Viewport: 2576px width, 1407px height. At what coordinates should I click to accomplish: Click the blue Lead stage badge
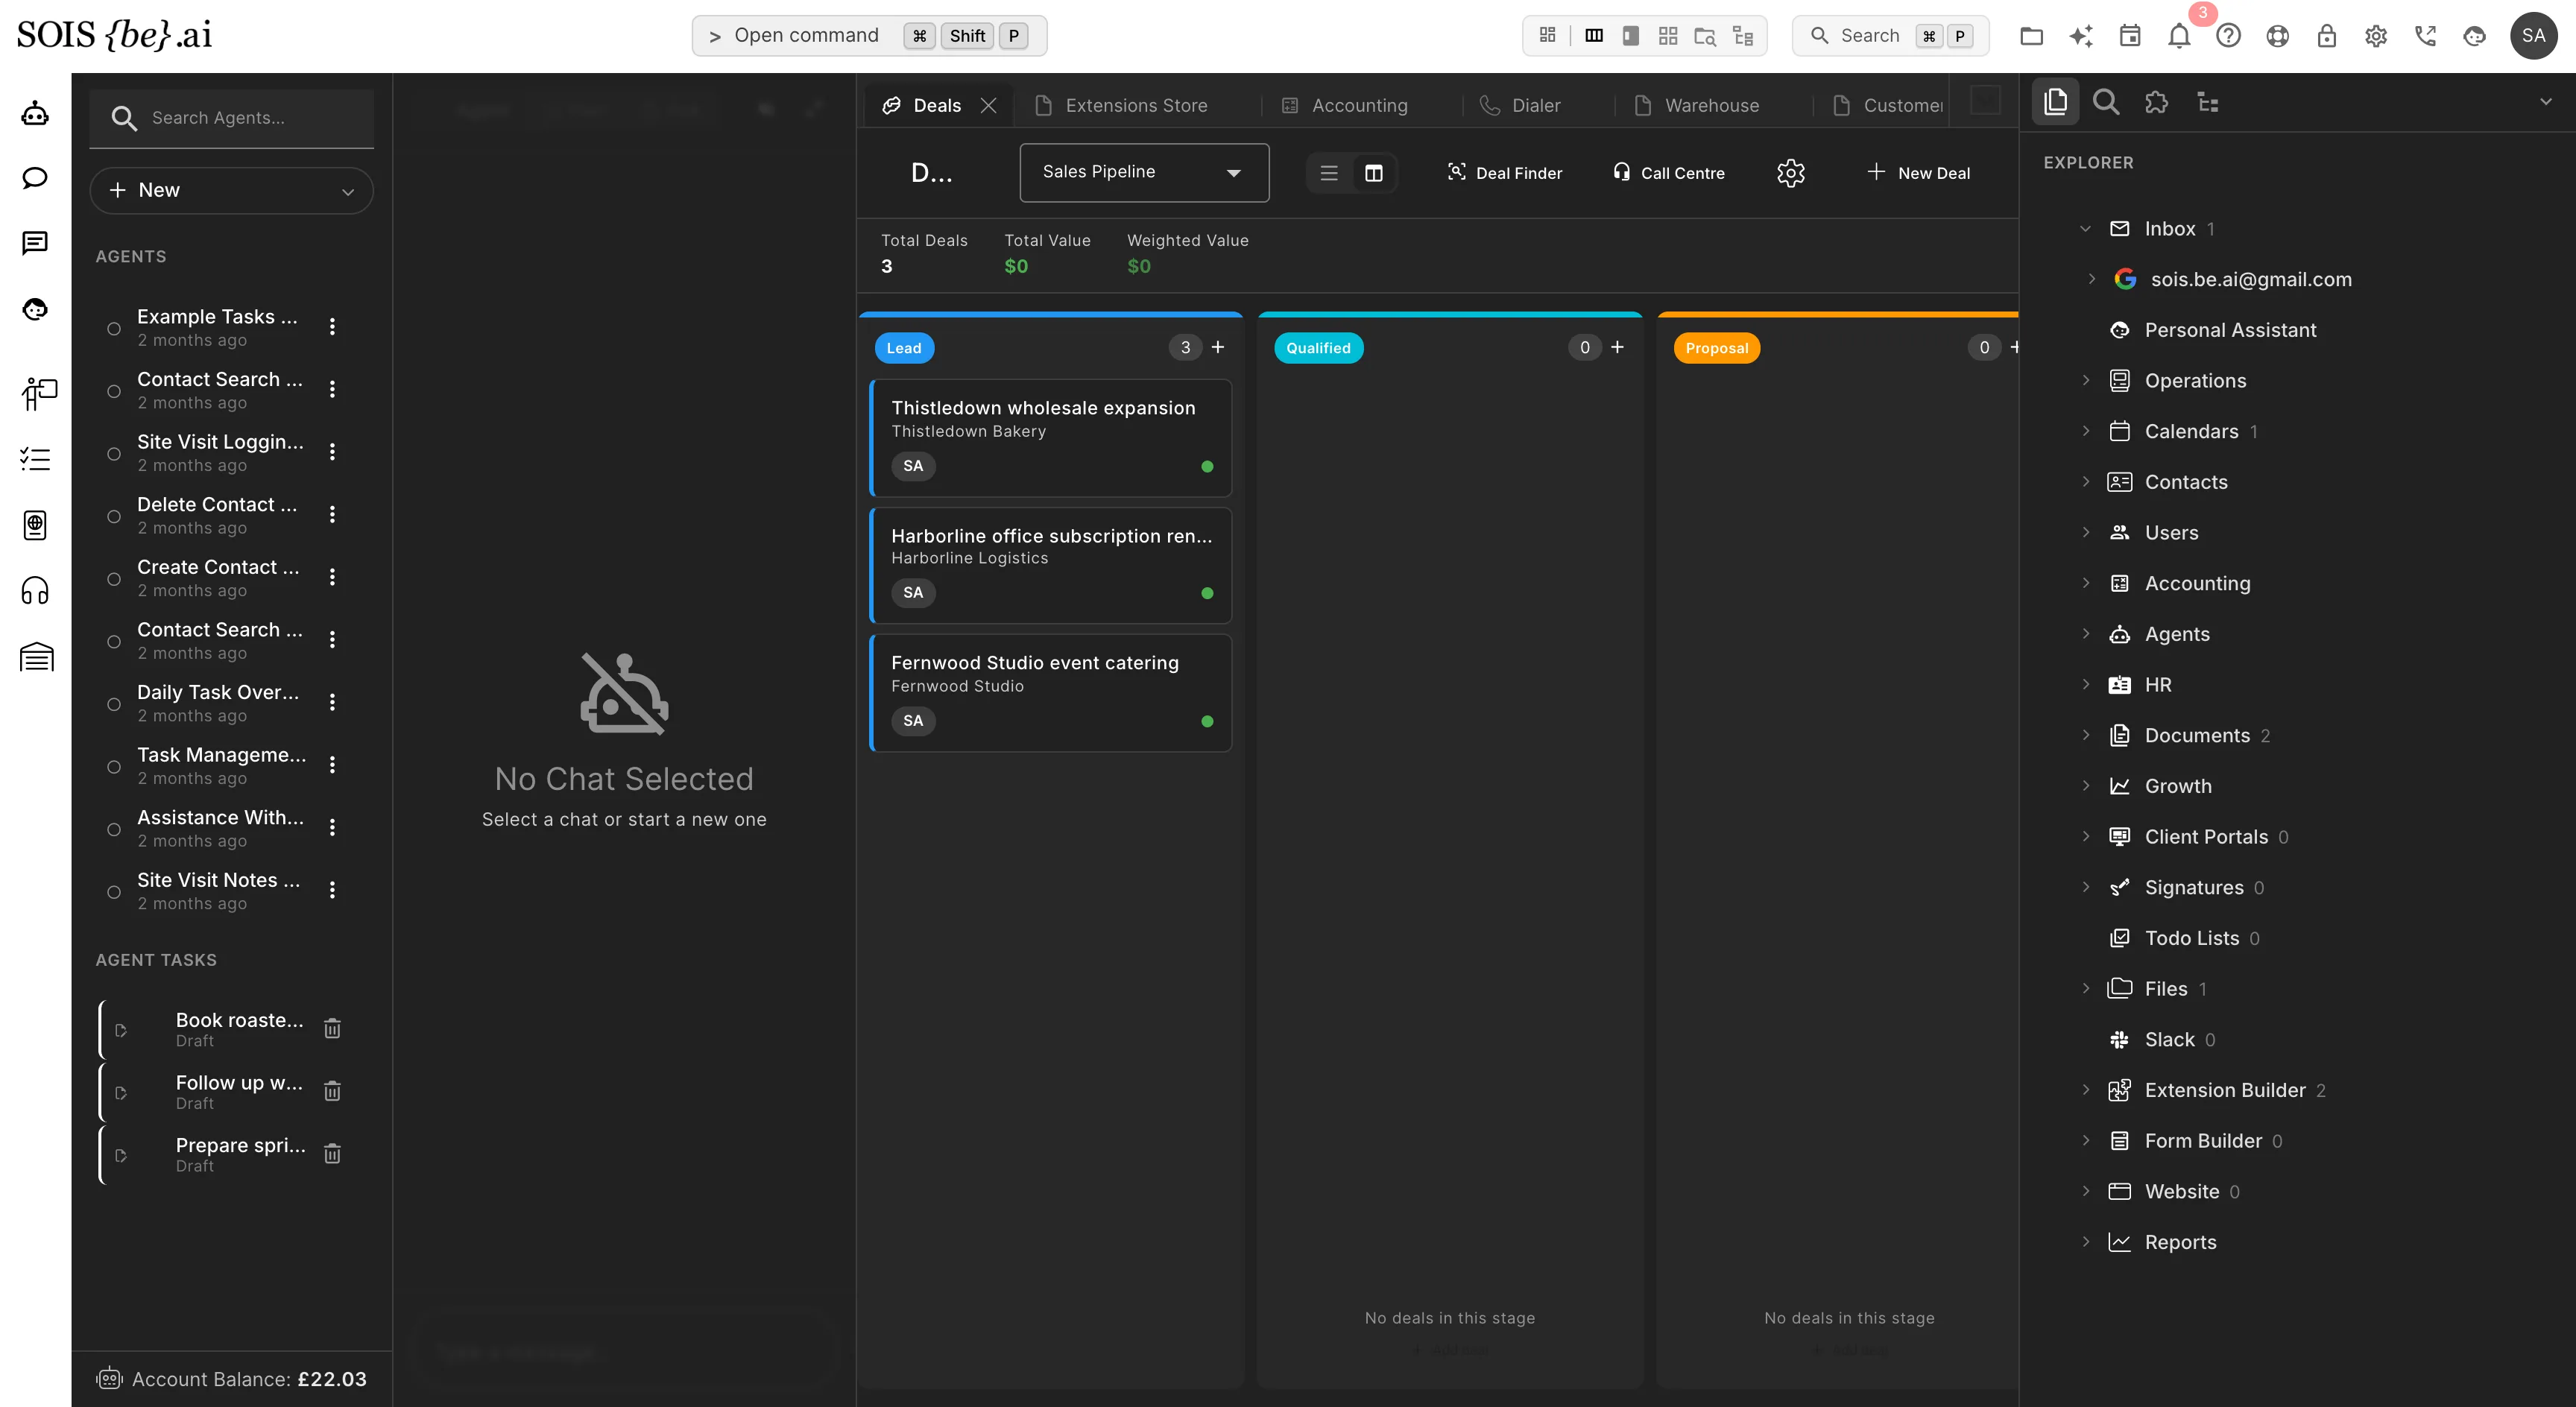[904, 348]
